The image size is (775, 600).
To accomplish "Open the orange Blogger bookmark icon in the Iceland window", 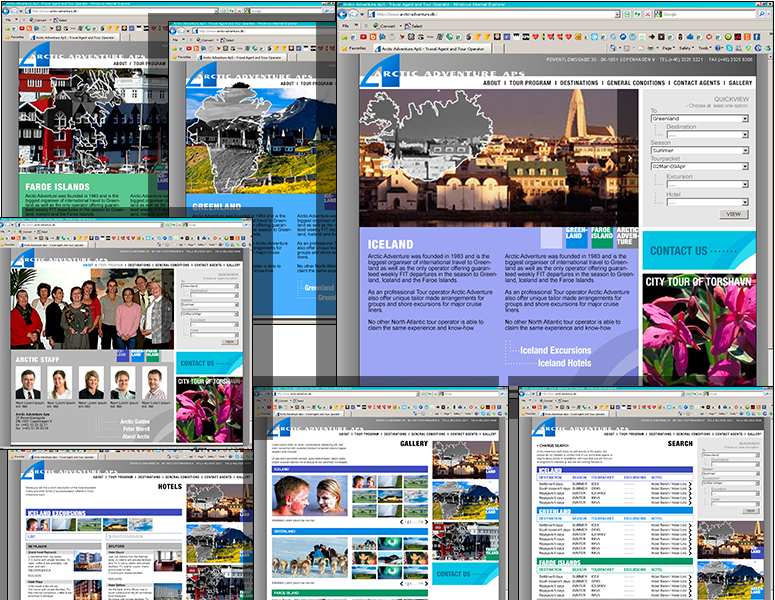I will (x=373, y=37).
